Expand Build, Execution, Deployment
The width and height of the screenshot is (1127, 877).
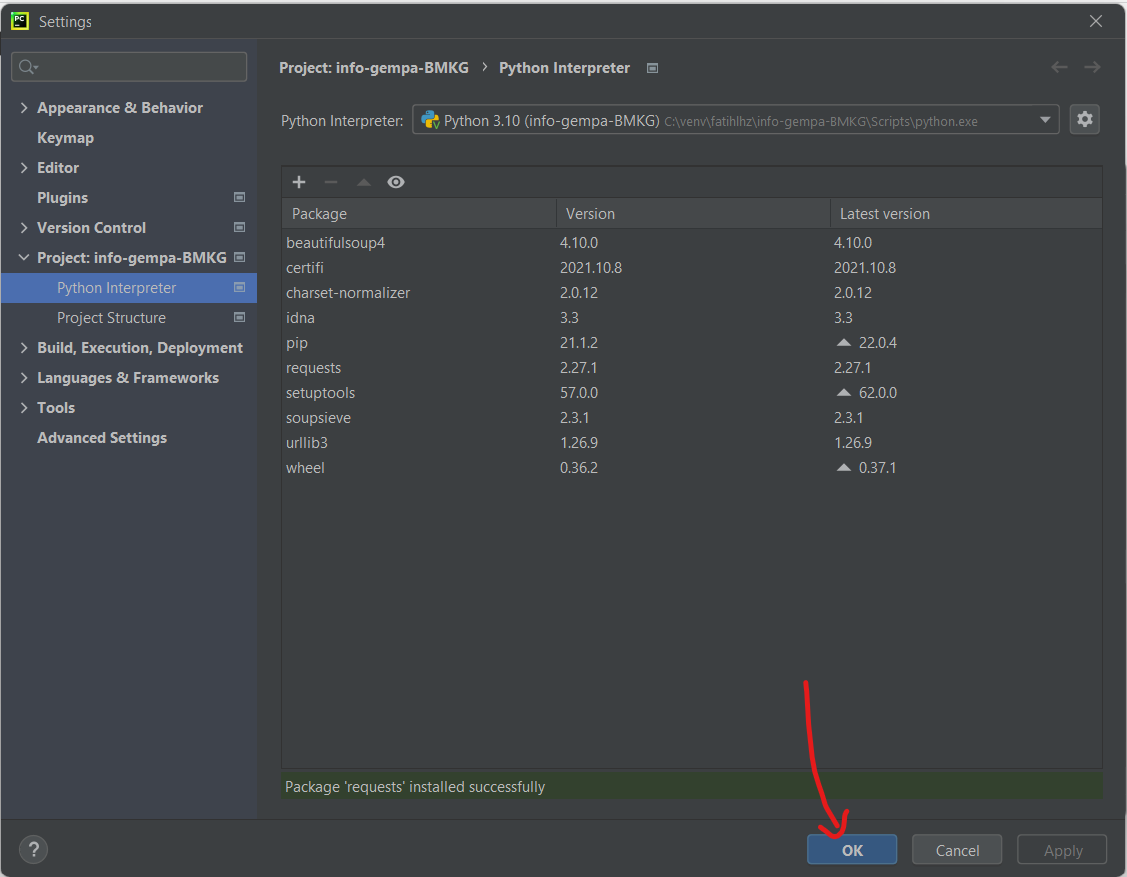[x=22, y=347]
